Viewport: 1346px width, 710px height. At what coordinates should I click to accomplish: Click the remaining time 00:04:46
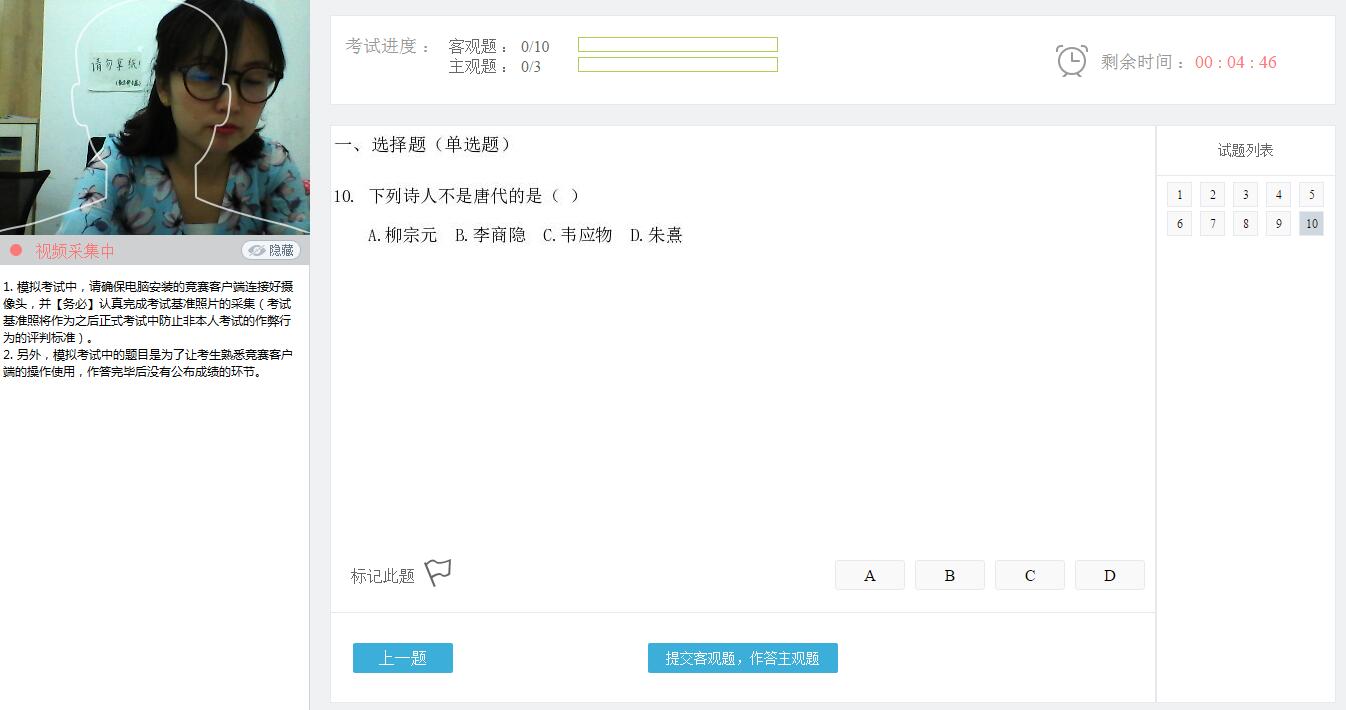1236,62
